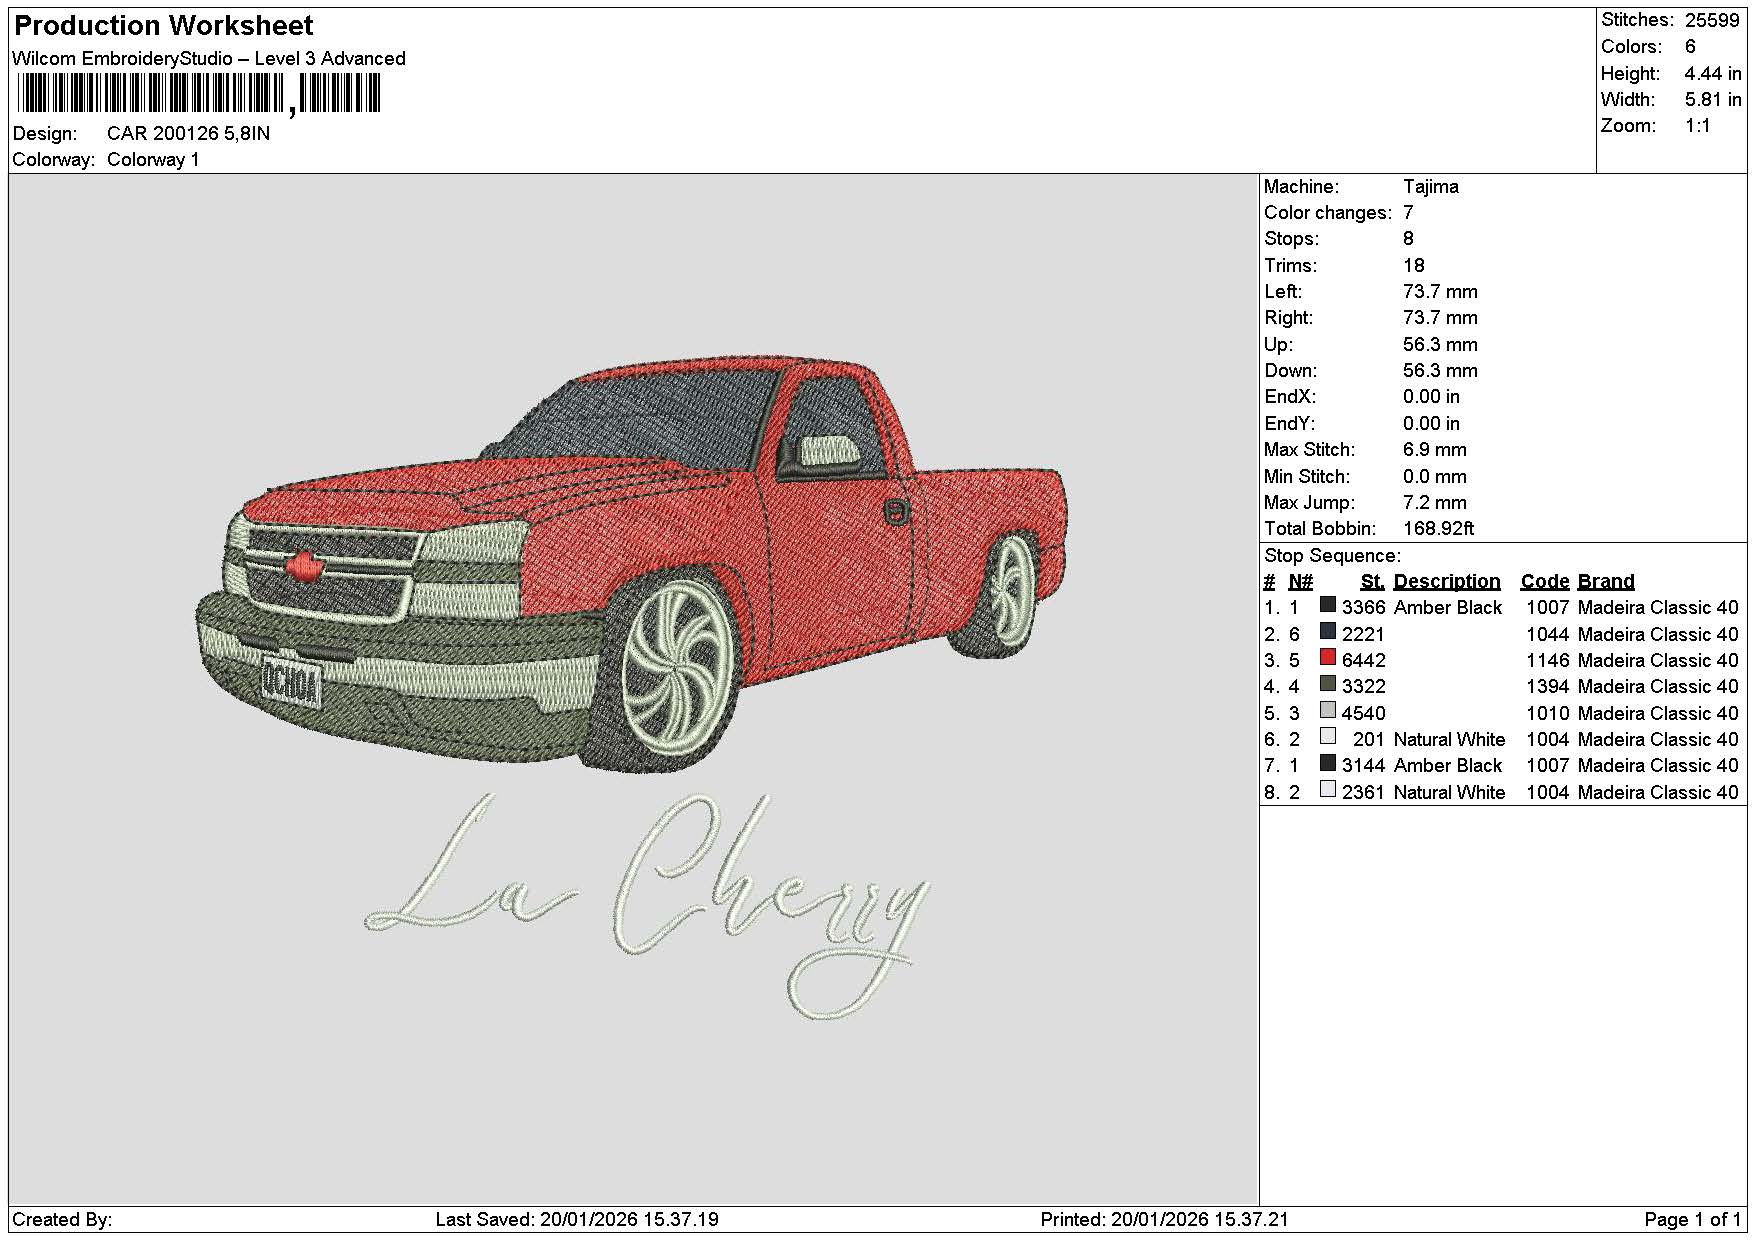Screen dimensions: 1755x1240
Task: Click the Stops value "8"
Action: 1408,239
